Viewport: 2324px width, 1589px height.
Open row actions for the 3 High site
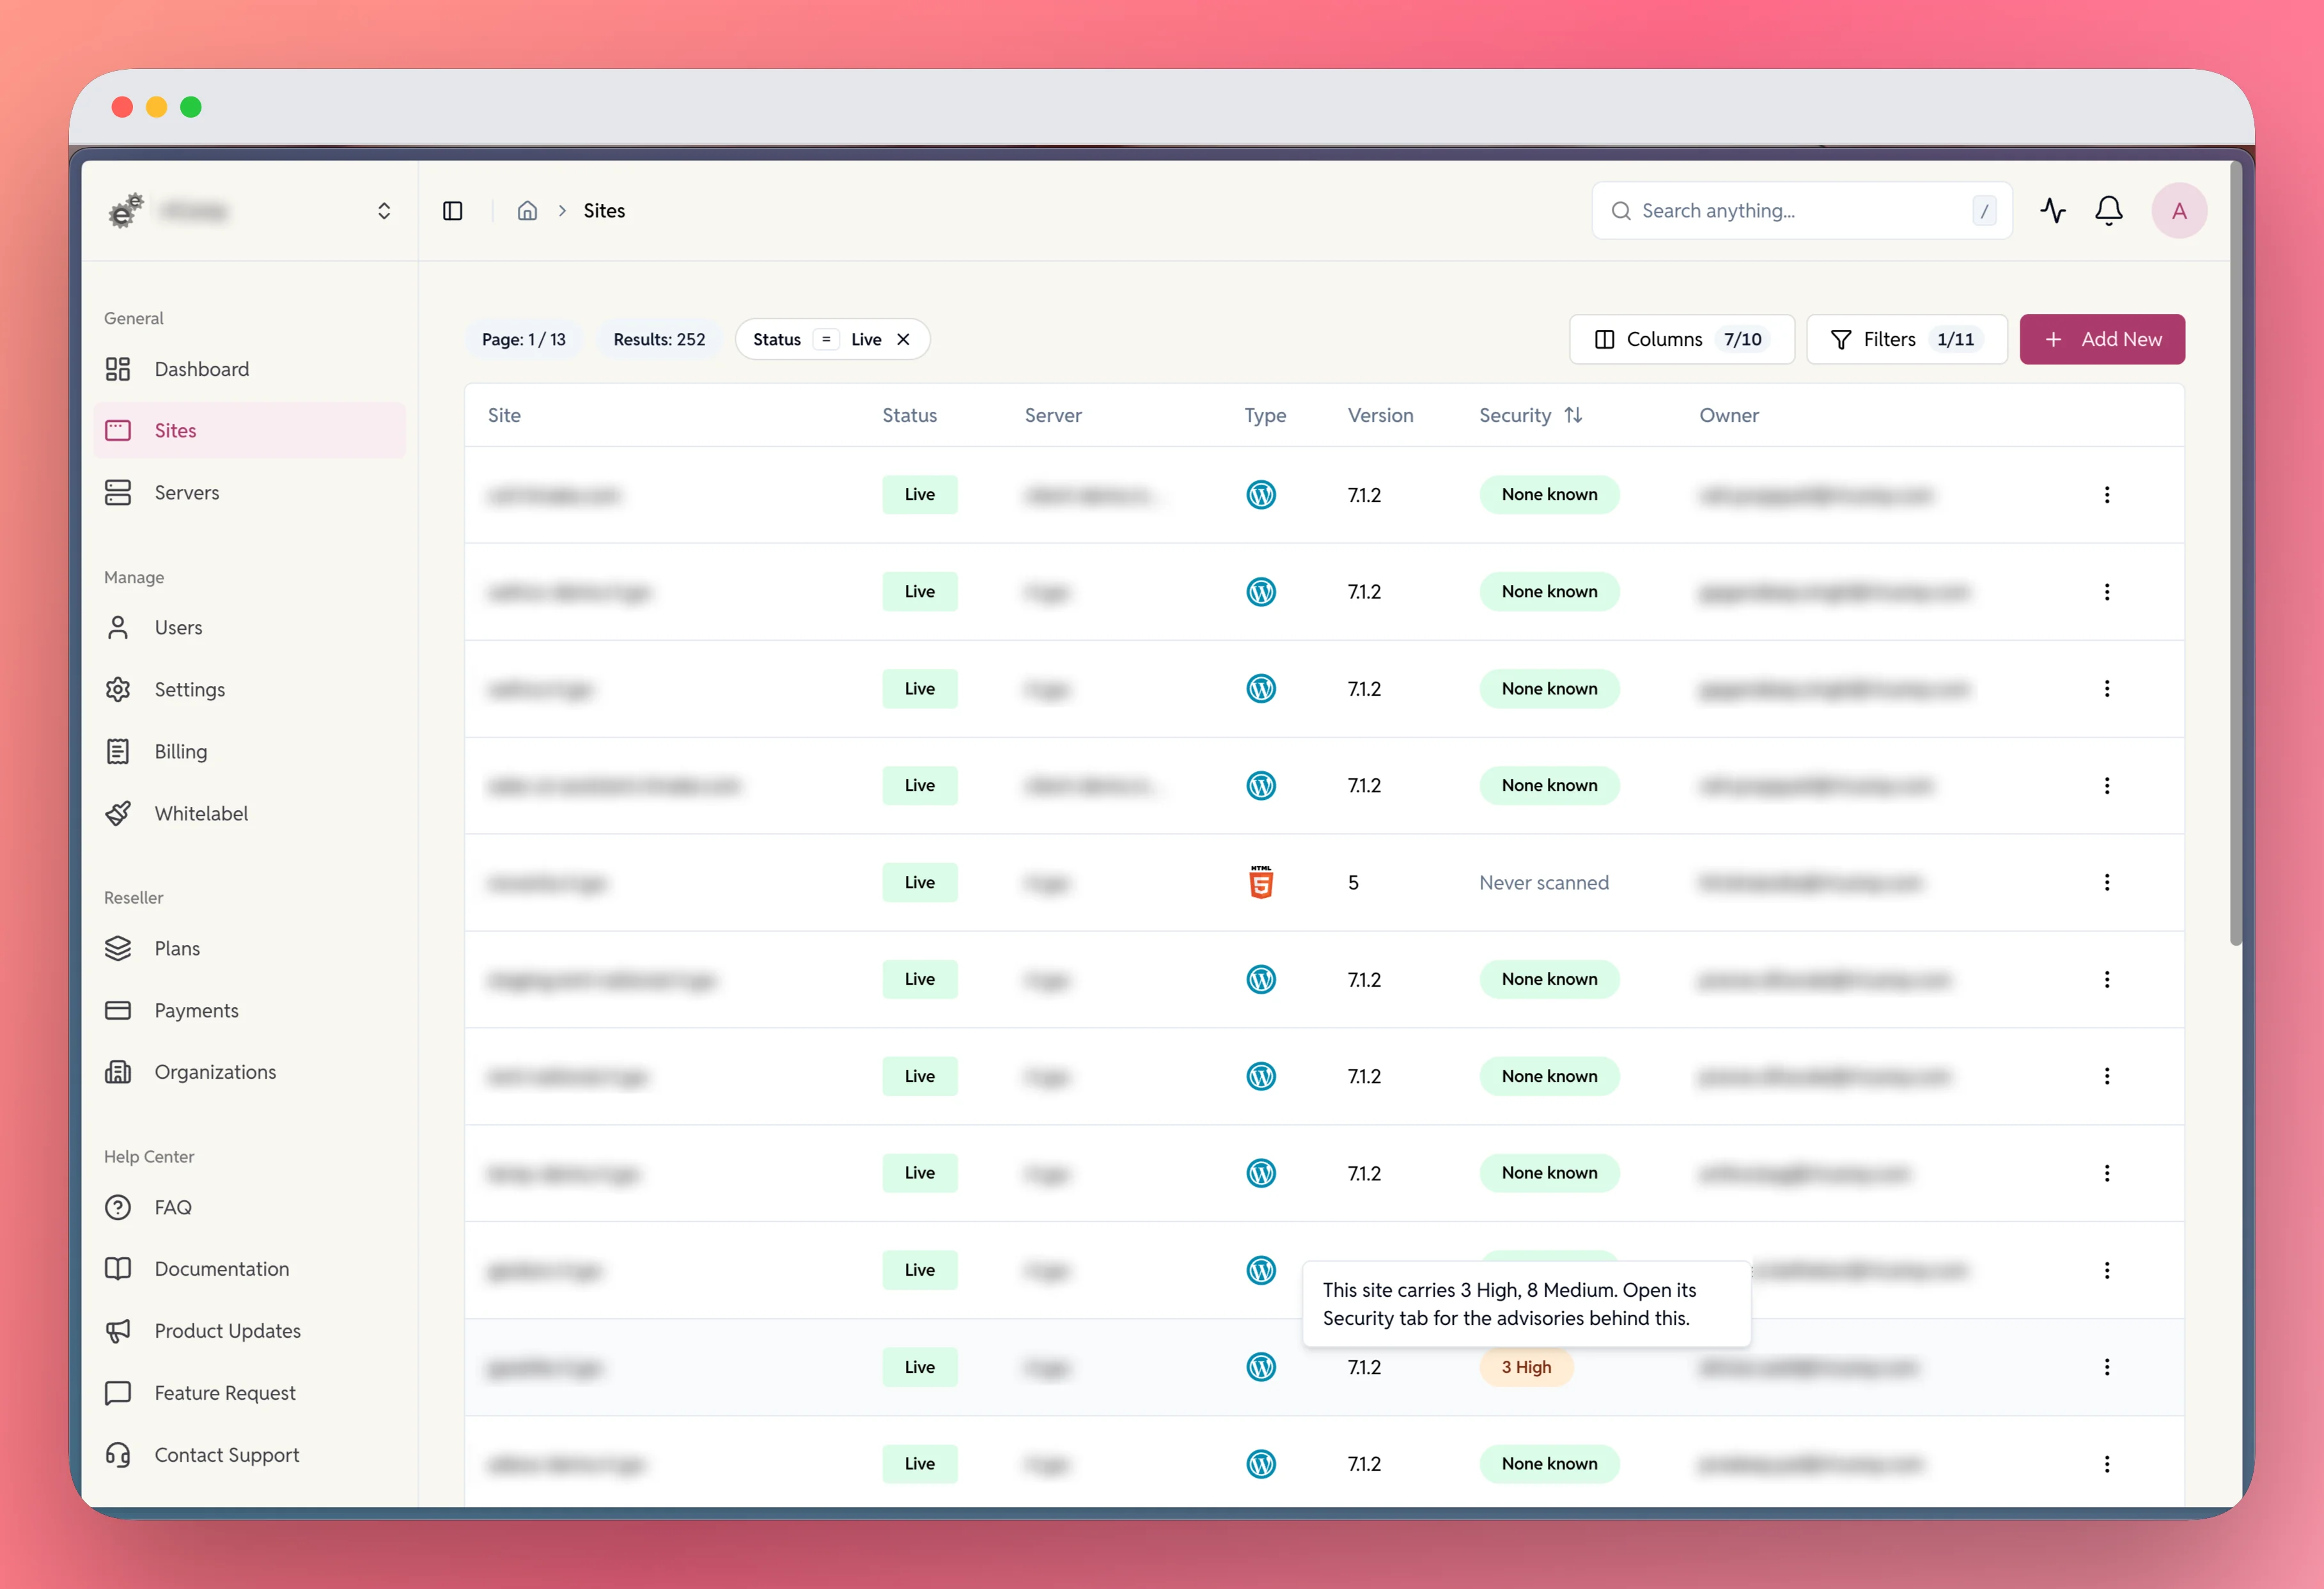[2106, 1367]
